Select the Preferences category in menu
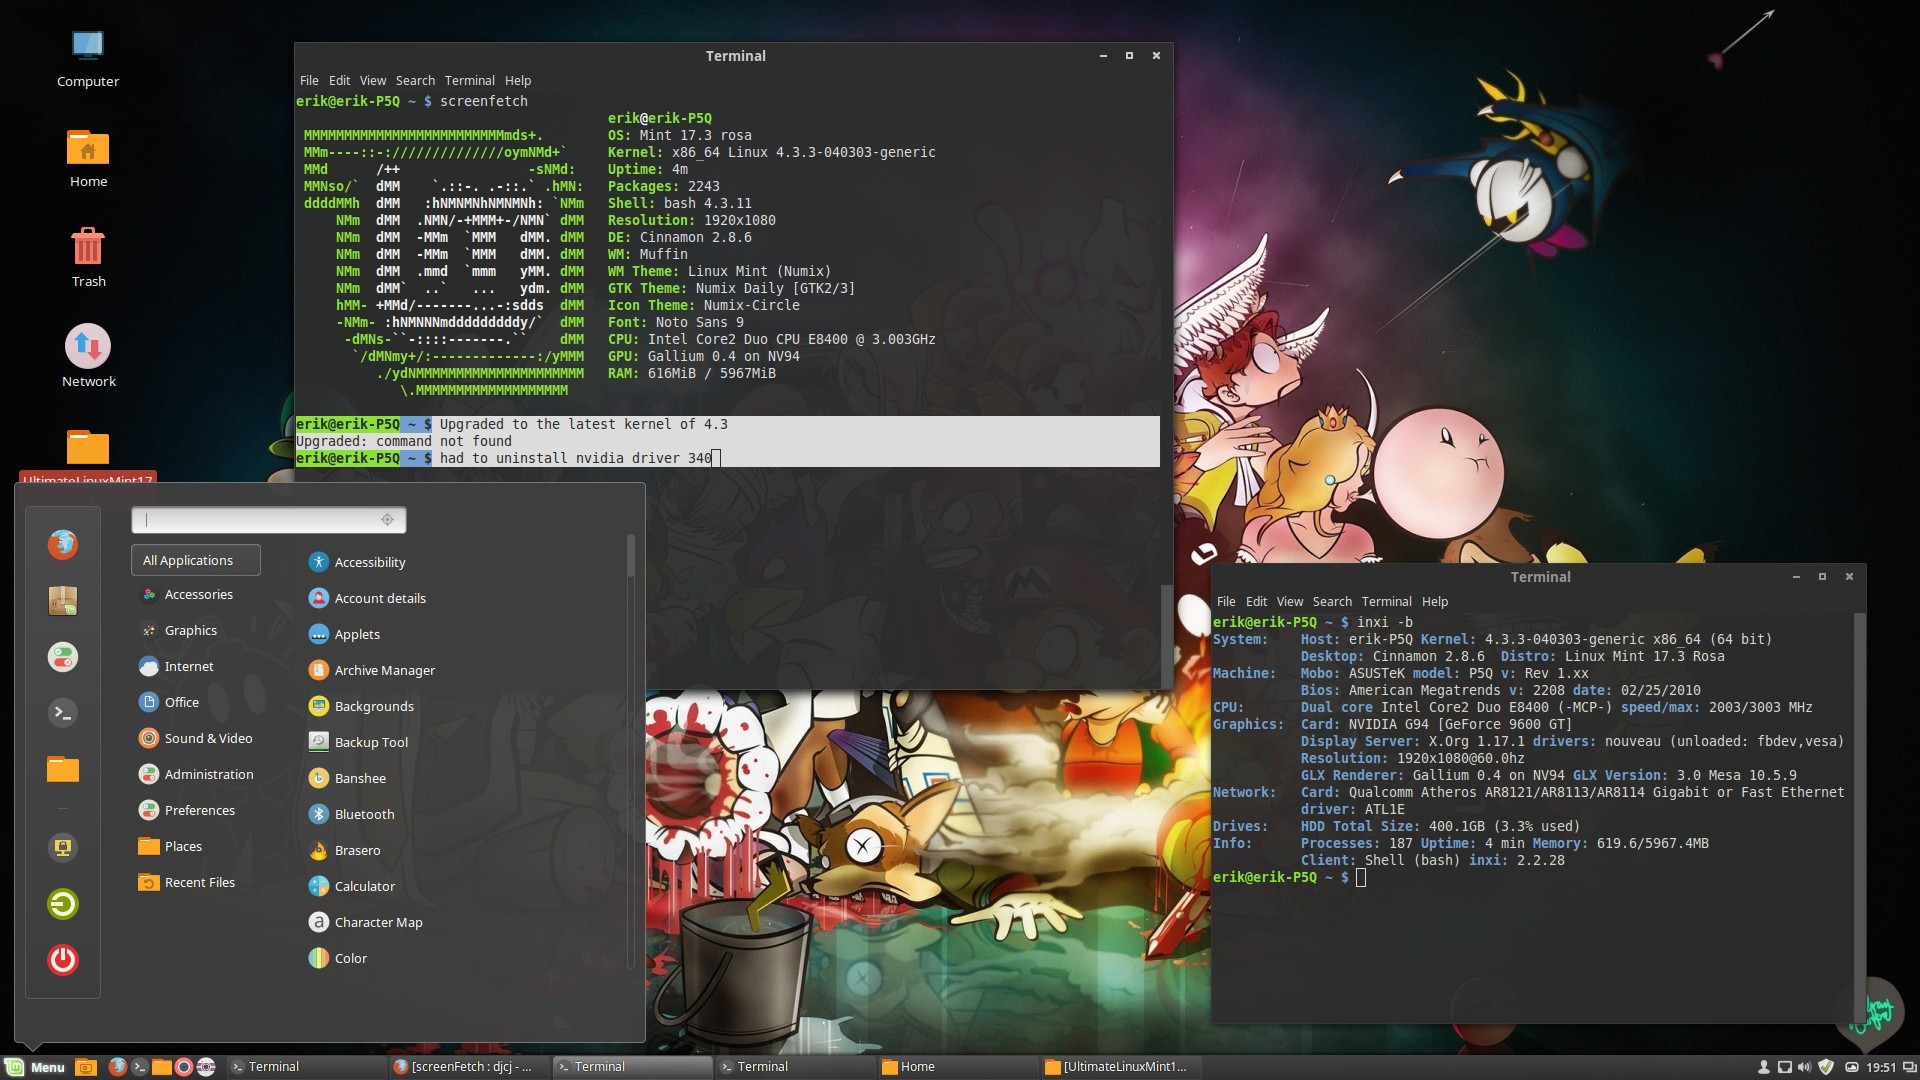The image size is (1920, 1080). point(196,811)
